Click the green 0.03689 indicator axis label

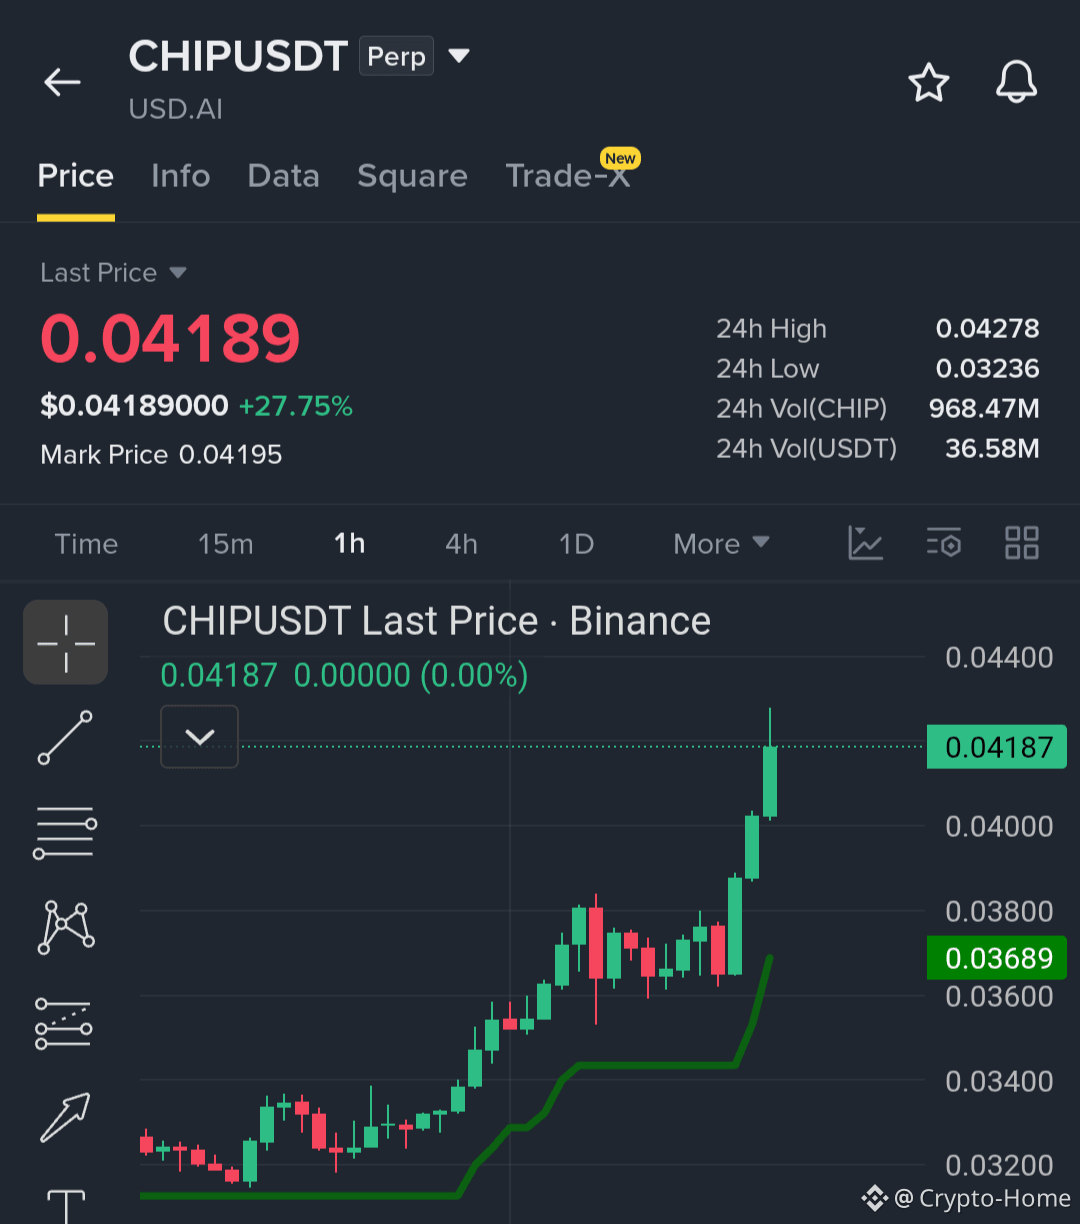point(997,958)
